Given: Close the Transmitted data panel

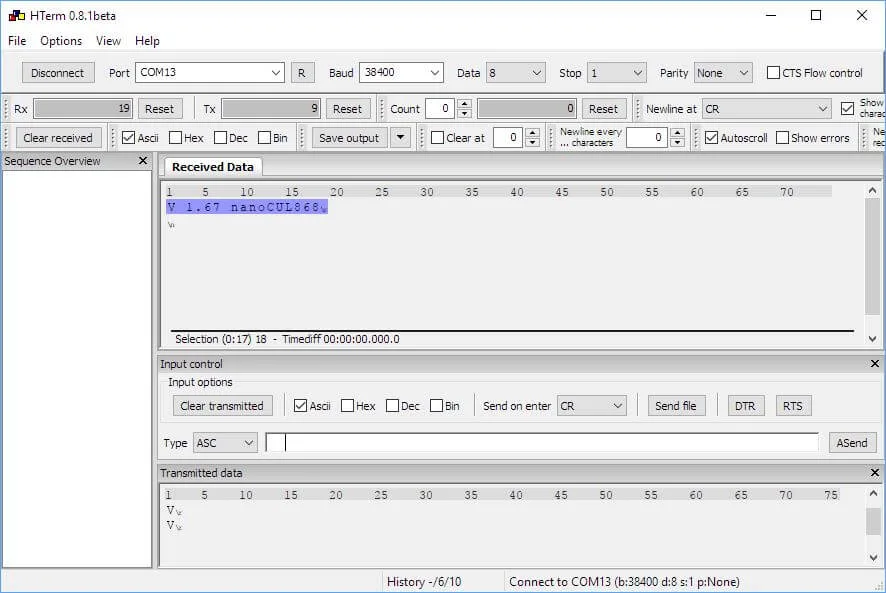Looking at the screenshot, I should point(875,472).
